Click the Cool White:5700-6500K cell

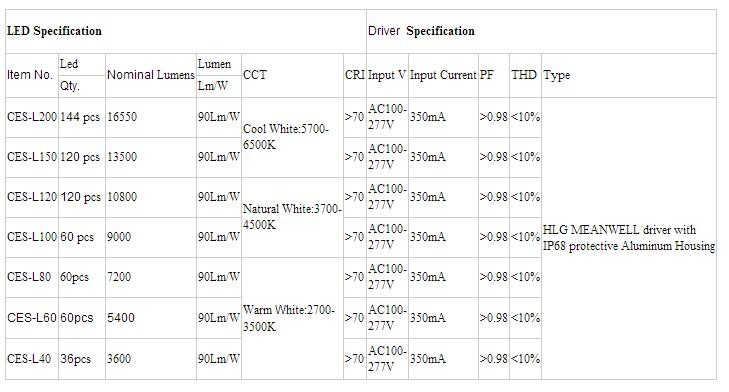[x=292, y=137]
